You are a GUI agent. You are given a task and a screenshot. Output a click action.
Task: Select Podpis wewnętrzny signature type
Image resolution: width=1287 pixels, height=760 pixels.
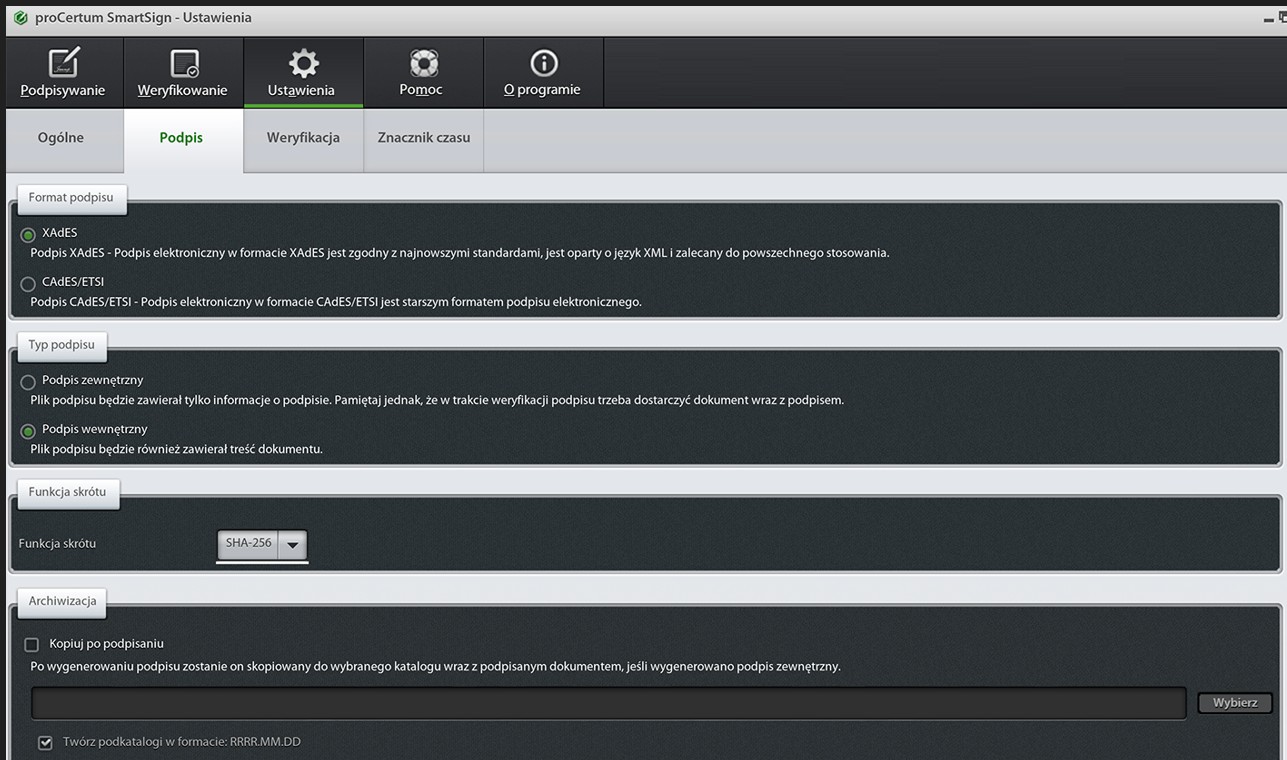[28, 431]
